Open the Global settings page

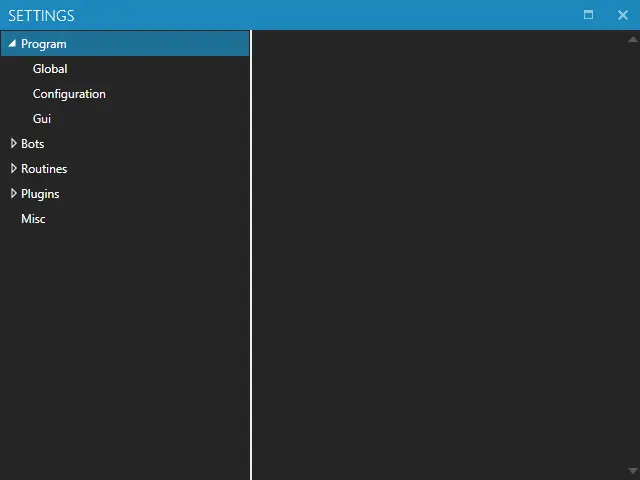[50, 69]
